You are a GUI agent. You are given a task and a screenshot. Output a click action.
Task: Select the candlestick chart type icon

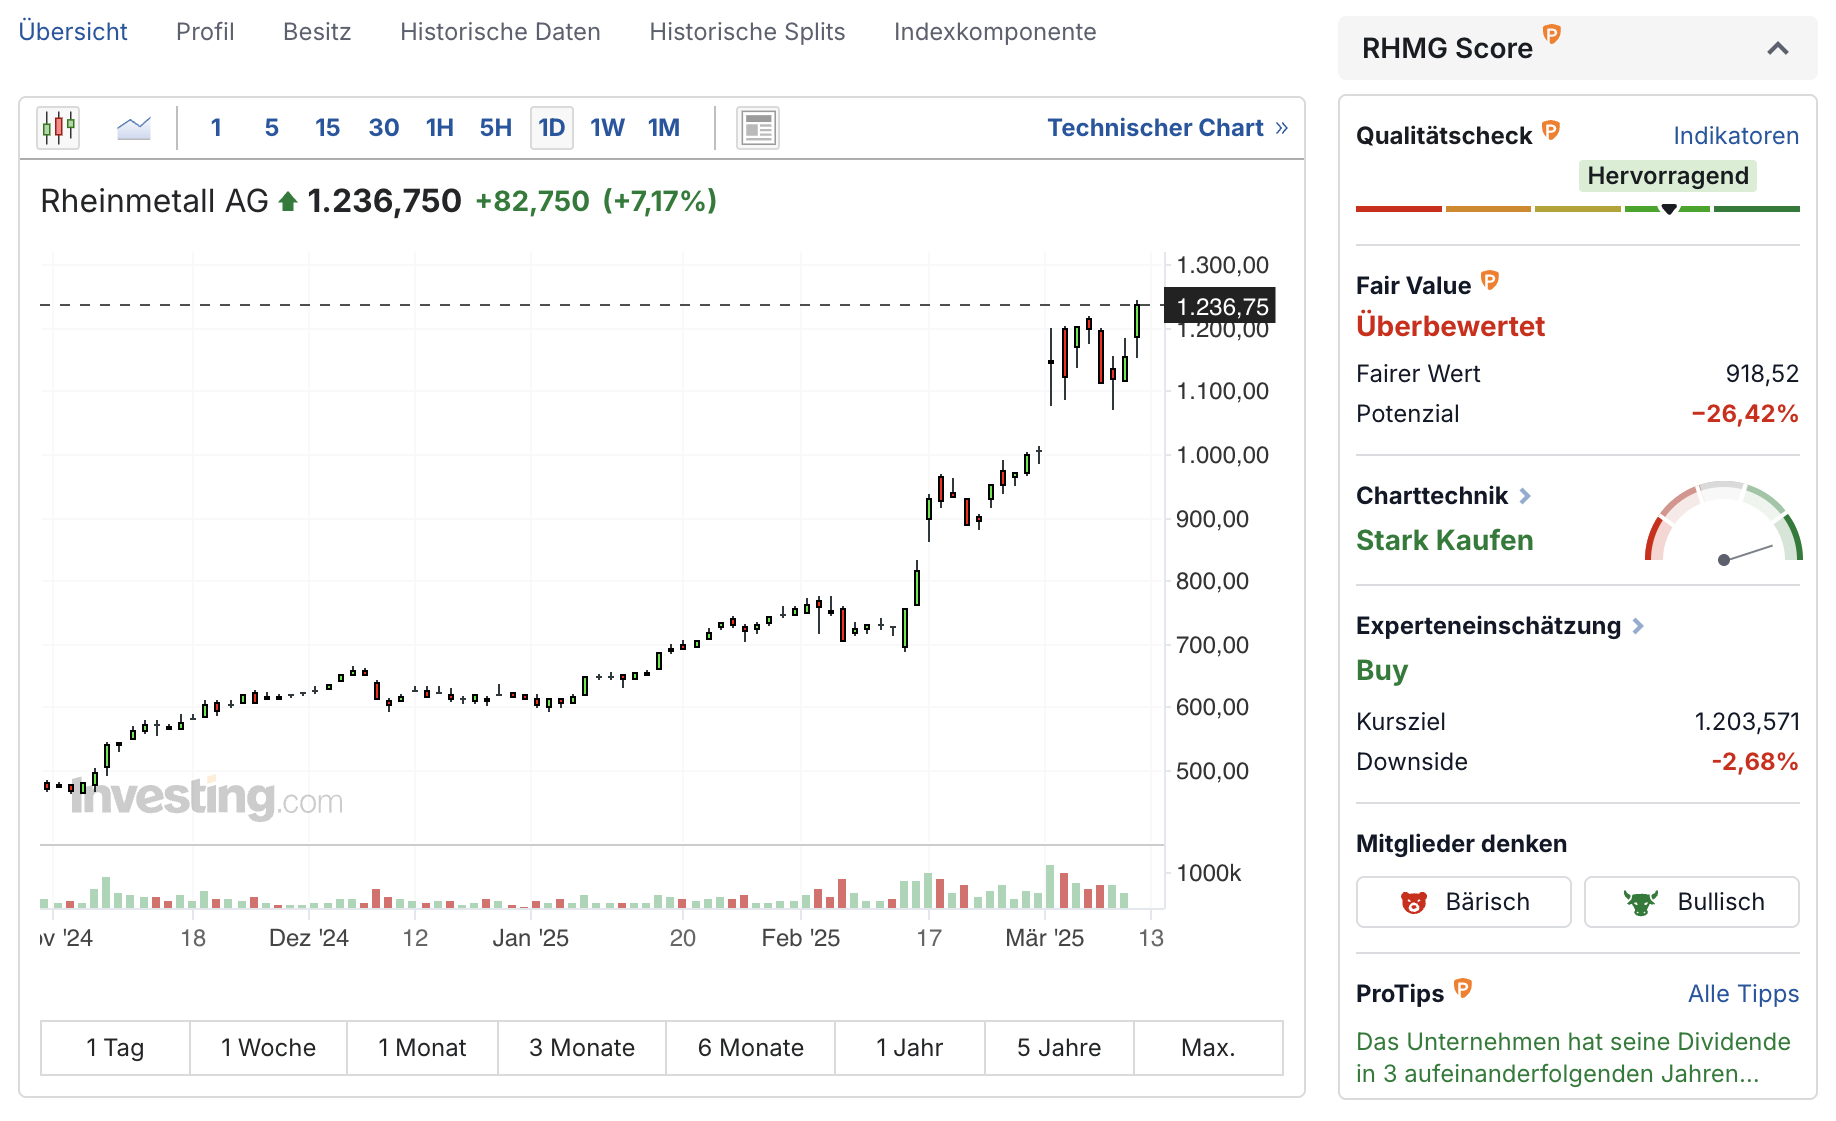click(58, 128)
